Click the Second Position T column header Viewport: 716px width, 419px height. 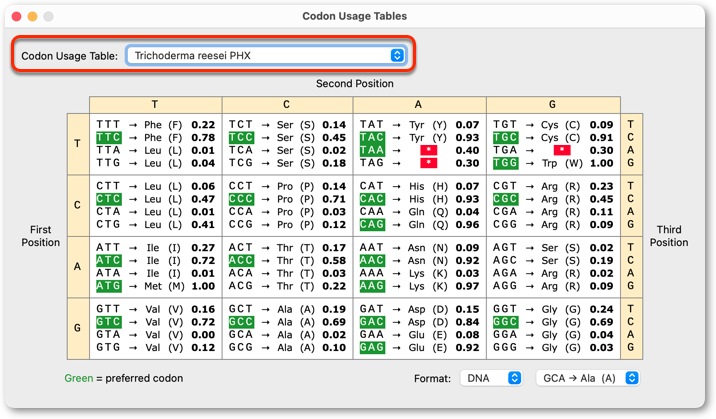(x=155, y=105)
